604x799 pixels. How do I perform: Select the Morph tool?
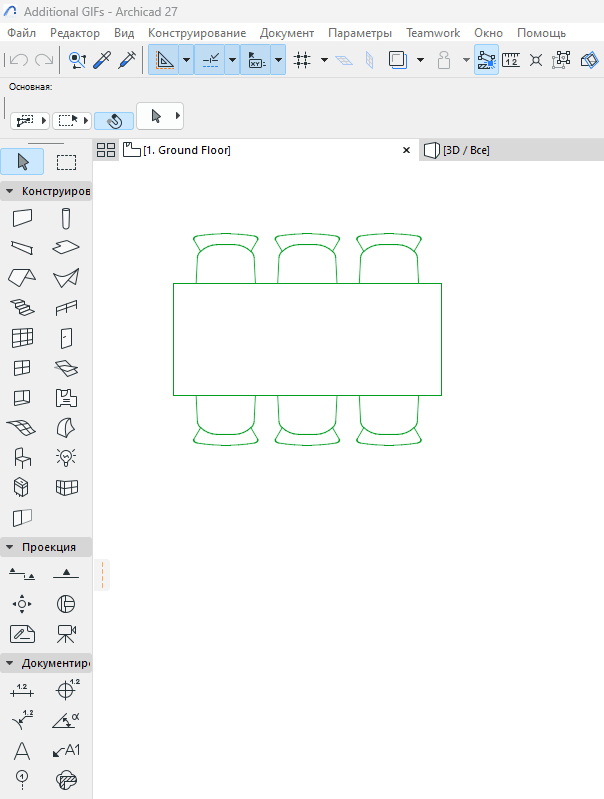66,428
